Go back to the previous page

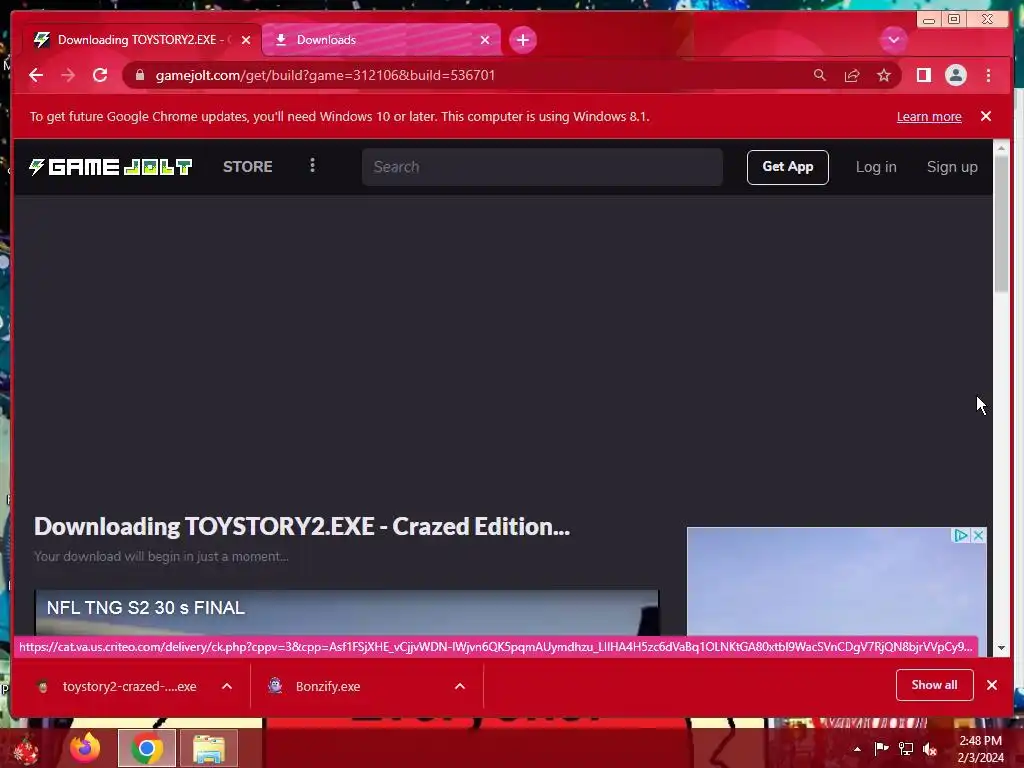[x=36, y=75]
